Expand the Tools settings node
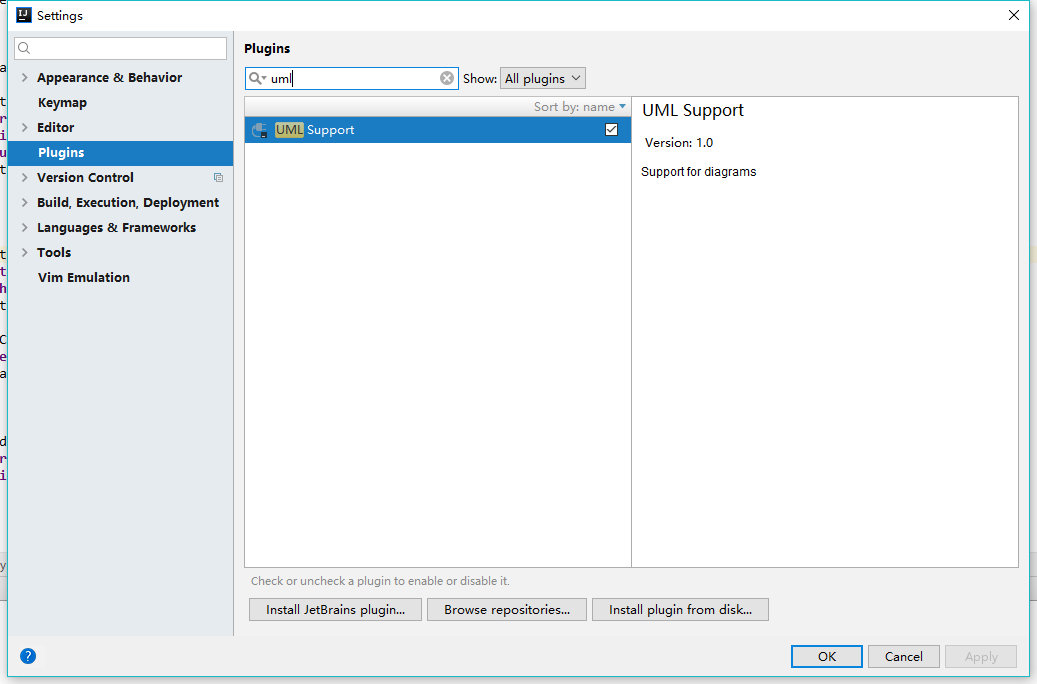Image resolution: width=1037 pixels, height=684 pixels. point(24,252)
